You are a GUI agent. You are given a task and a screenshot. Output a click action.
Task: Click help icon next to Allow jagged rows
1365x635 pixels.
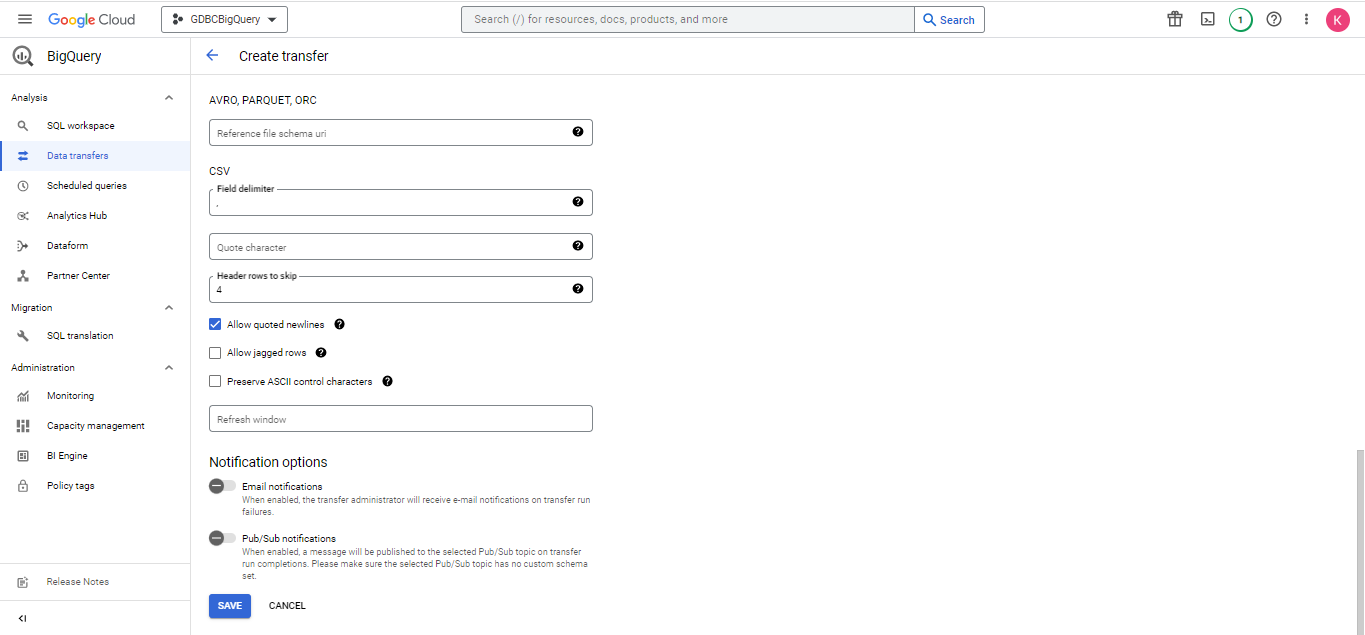pyautogui.click(x=321, y=353)
